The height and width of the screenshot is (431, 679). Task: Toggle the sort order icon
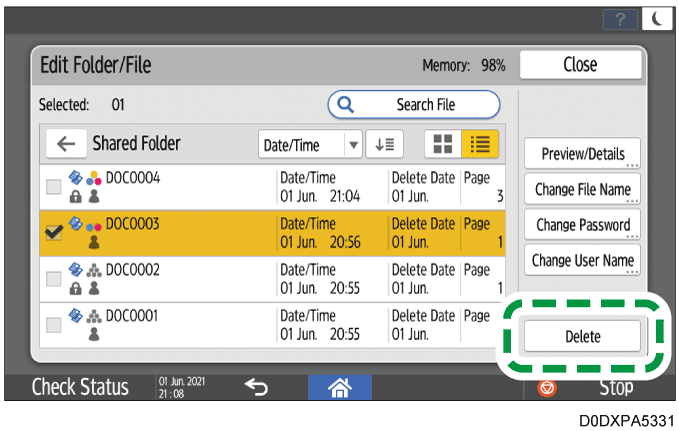(383, 144)
